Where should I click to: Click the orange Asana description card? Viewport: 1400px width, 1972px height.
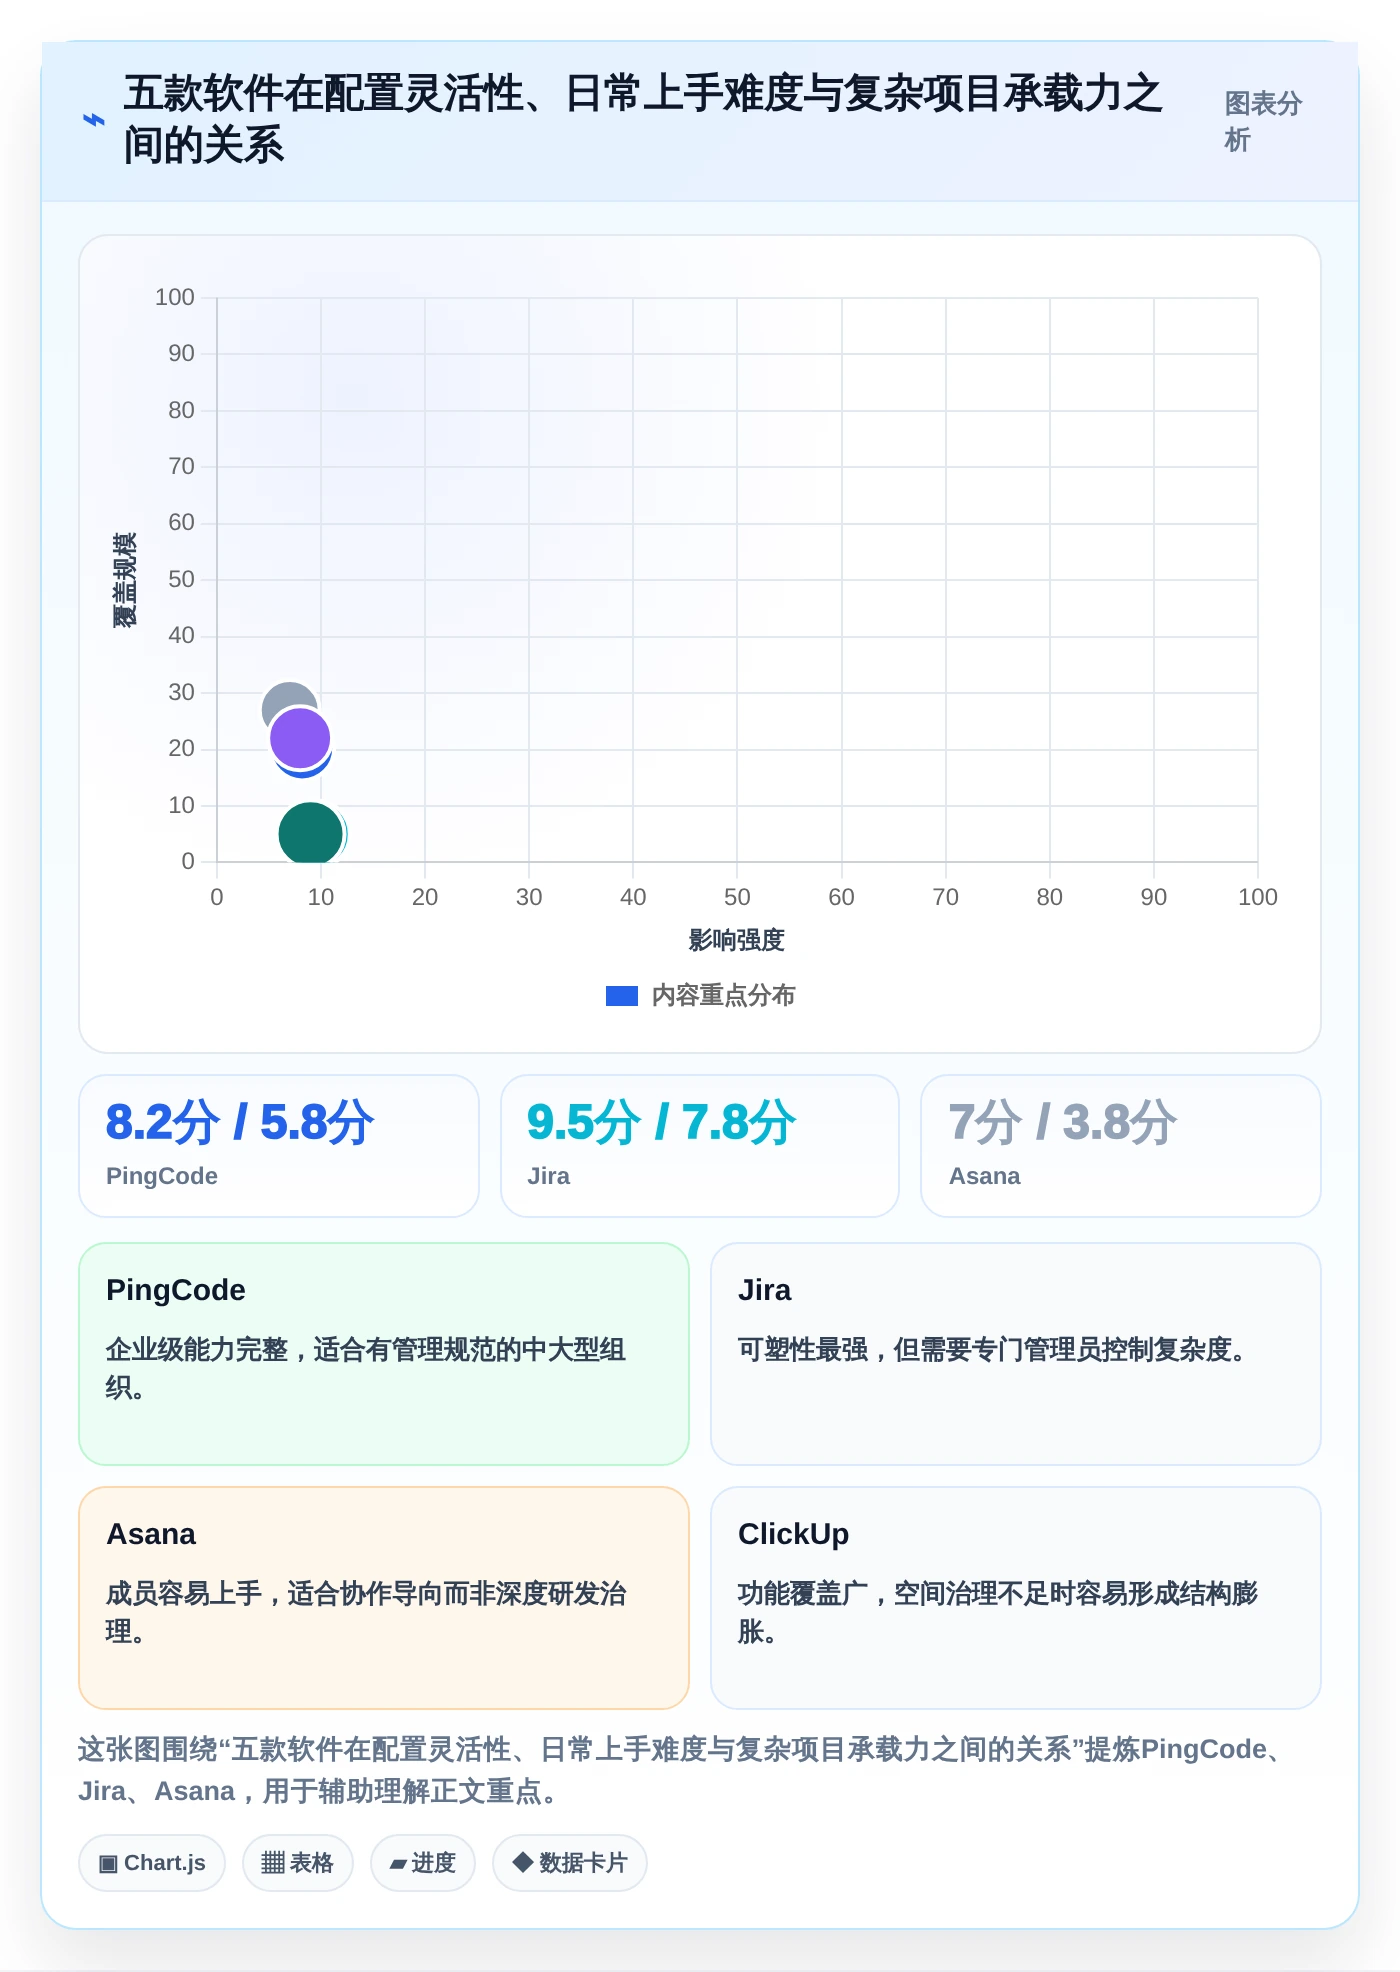point(384,1598)
